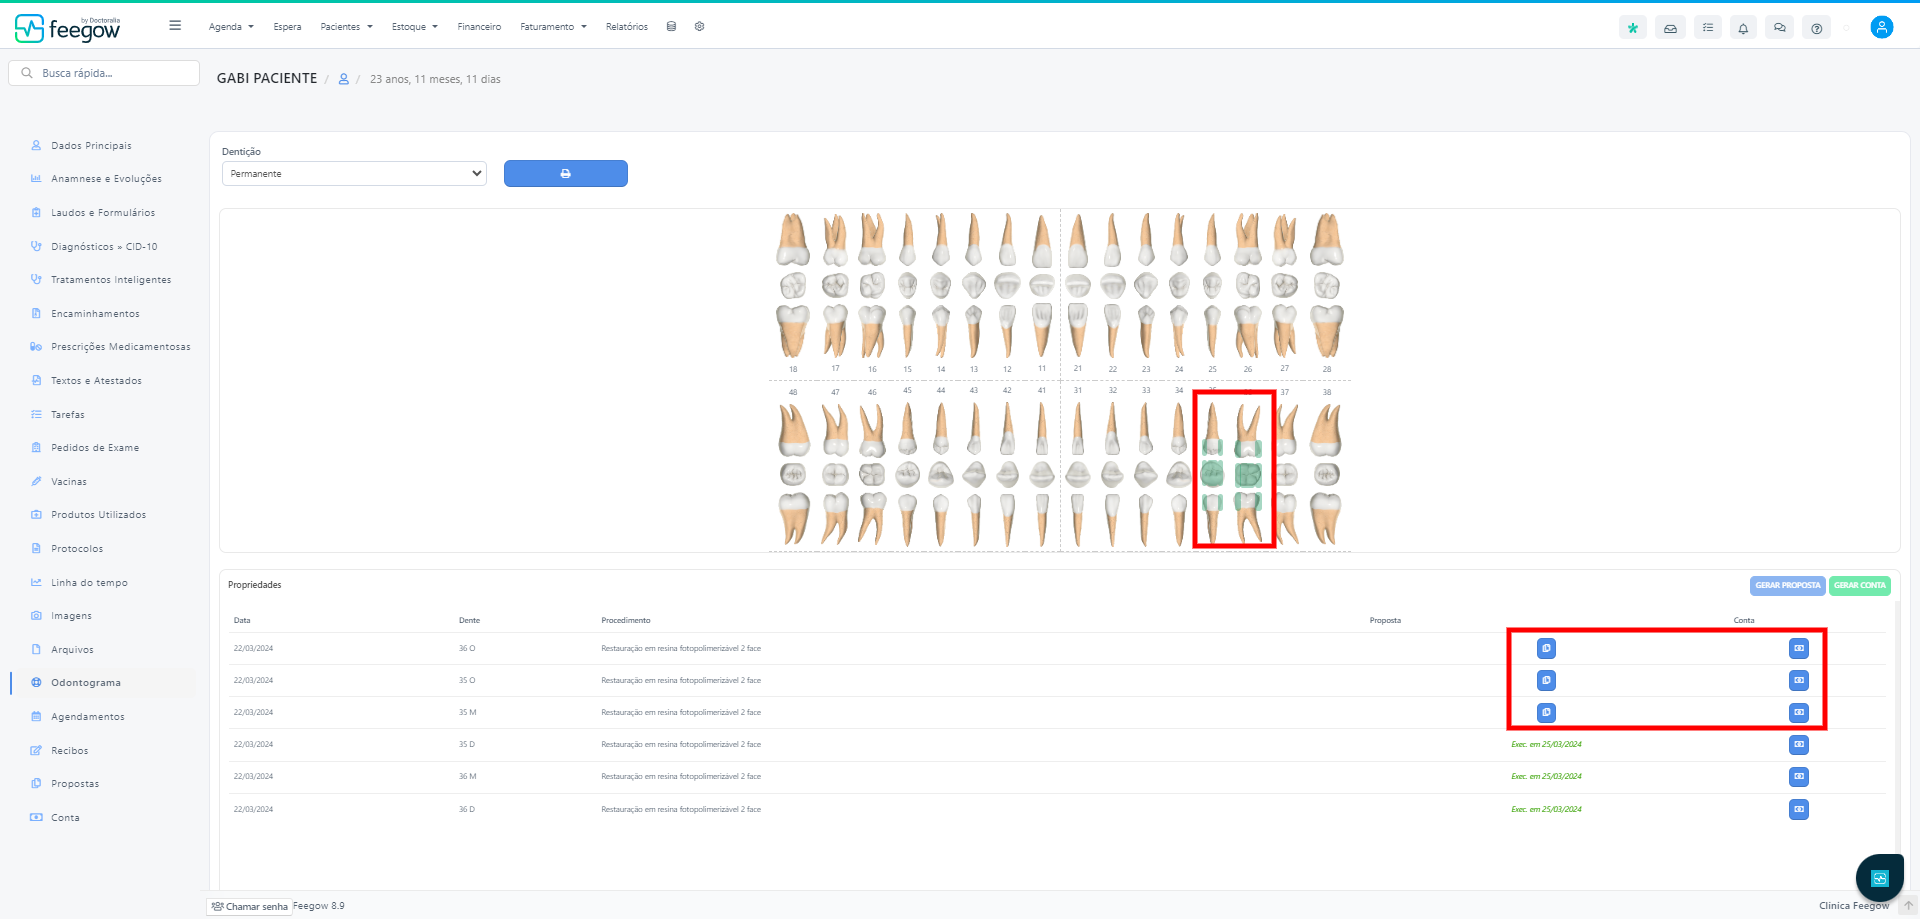Open Arquivos section
1920x919 pixels.
(x=72, y=650)
